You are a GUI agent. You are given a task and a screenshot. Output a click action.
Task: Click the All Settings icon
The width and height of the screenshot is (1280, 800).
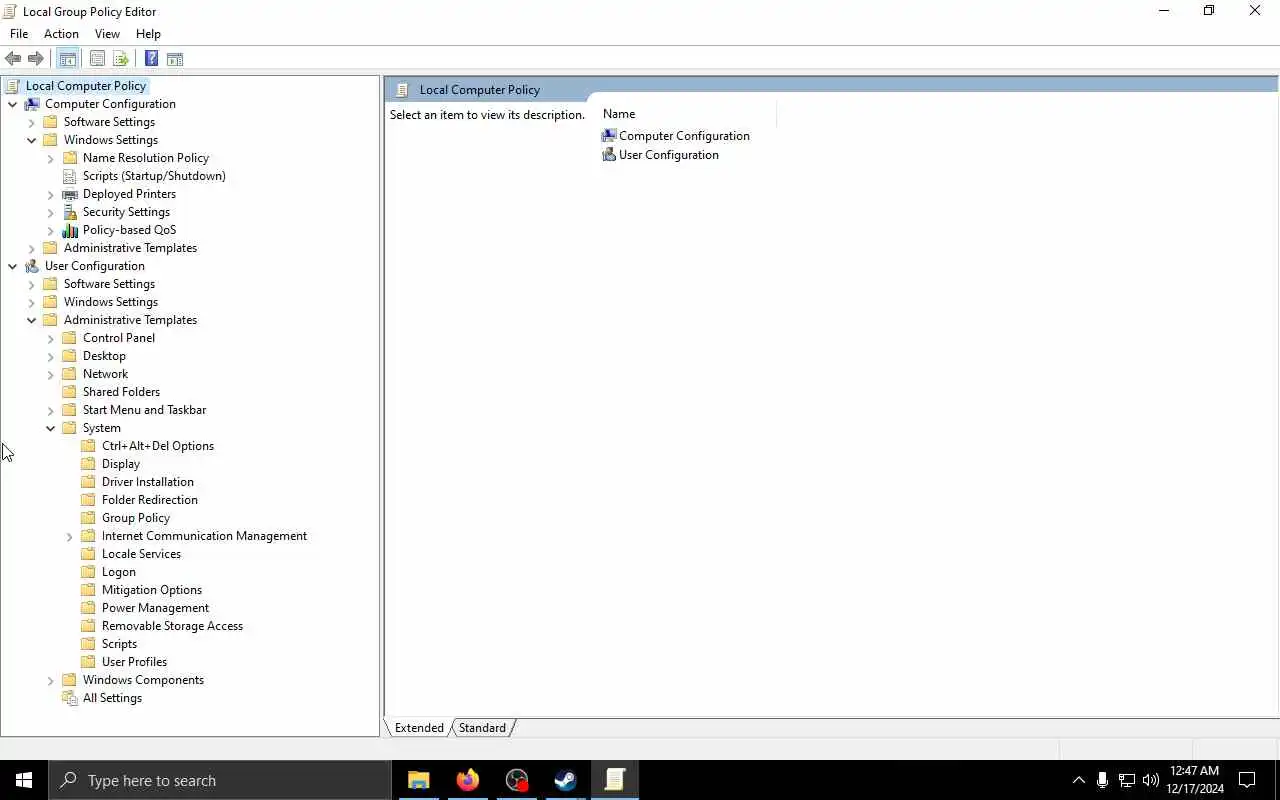[70, 698]
